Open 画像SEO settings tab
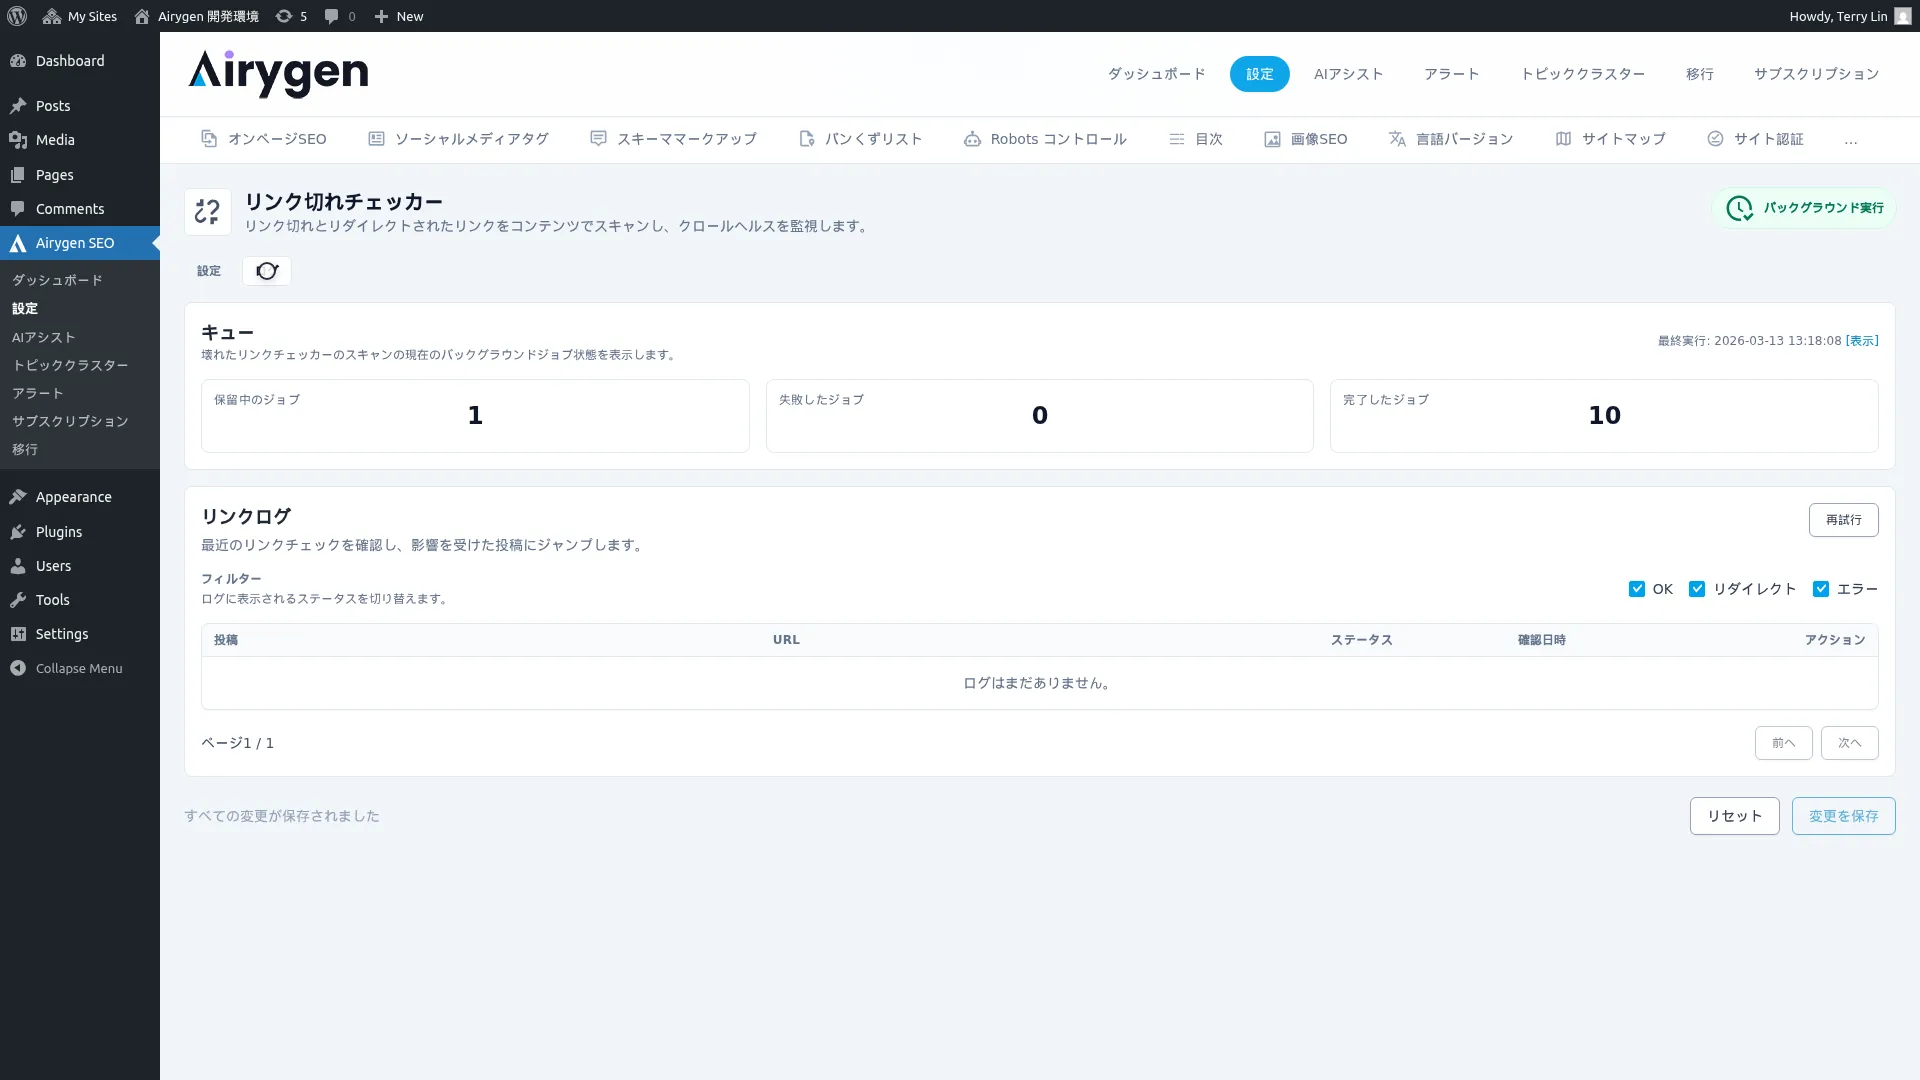 pyautogui.click(x=1305, y=139)
